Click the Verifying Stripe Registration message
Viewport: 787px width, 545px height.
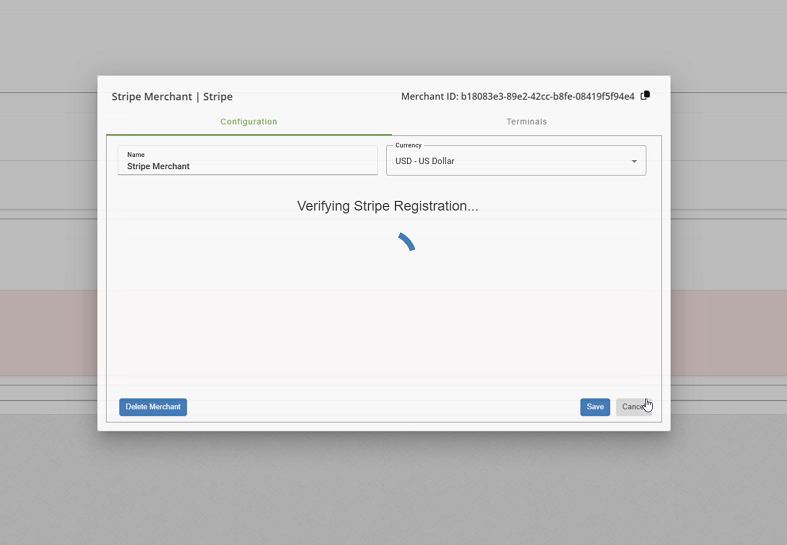[387, 206]
